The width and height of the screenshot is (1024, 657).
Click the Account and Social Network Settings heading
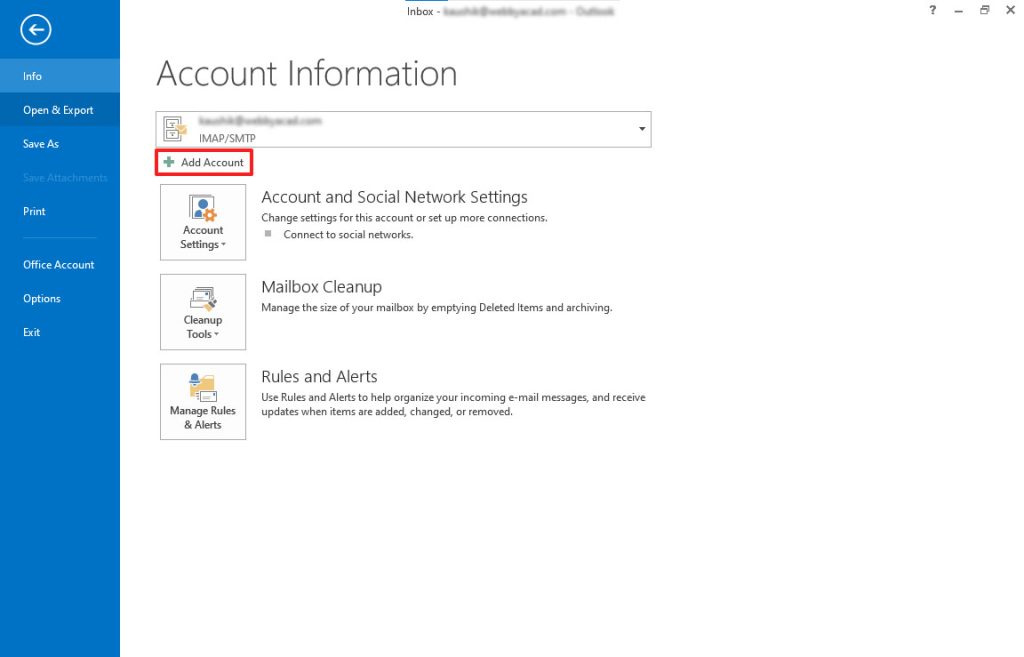[394, 197]
